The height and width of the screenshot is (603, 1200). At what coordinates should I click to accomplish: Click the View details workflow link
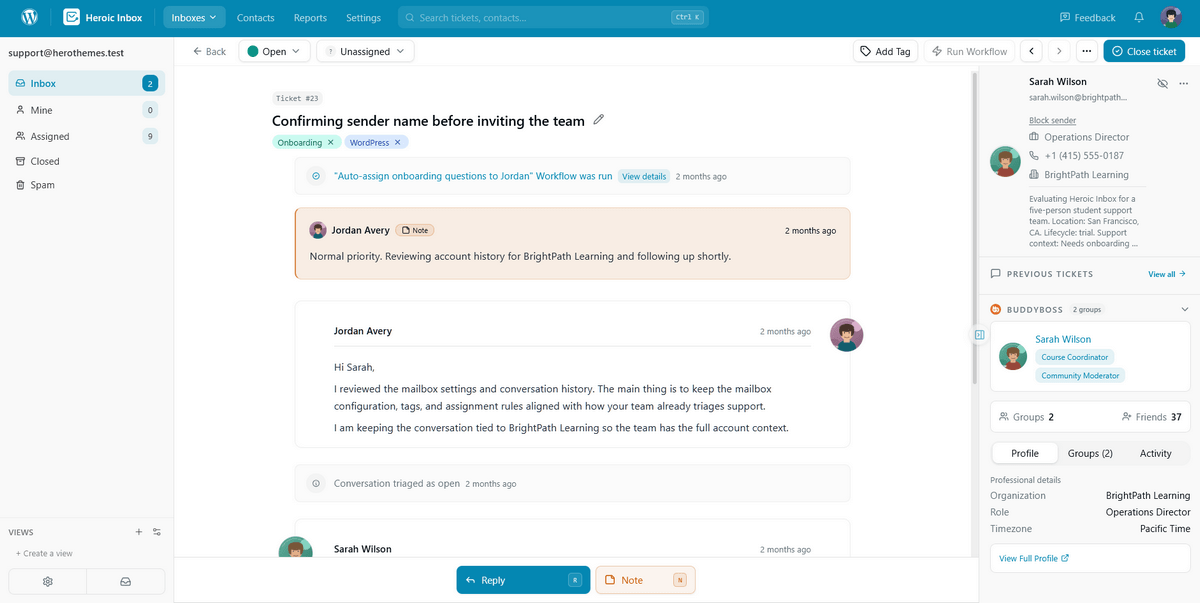coord(644,176)
